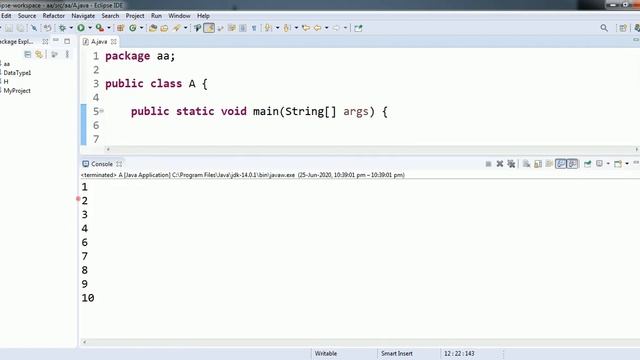Click the console Terminate square icon

click(x=488, y=164)
